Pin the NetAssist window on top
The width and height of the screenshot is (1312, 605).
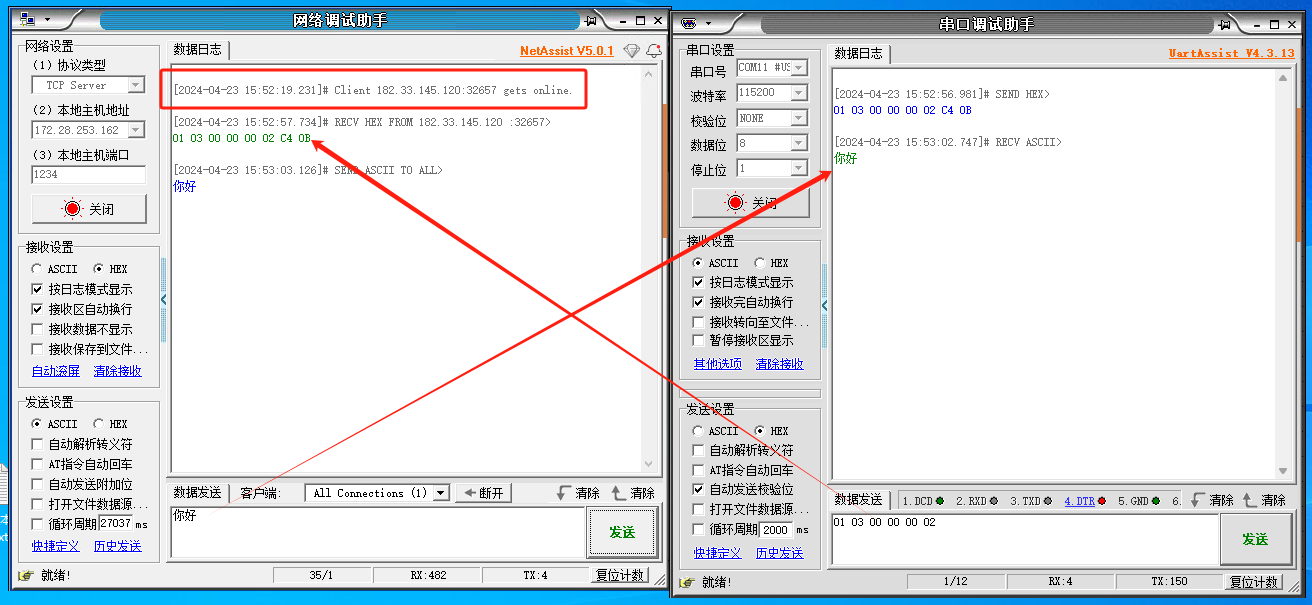[x=590, y=20]
